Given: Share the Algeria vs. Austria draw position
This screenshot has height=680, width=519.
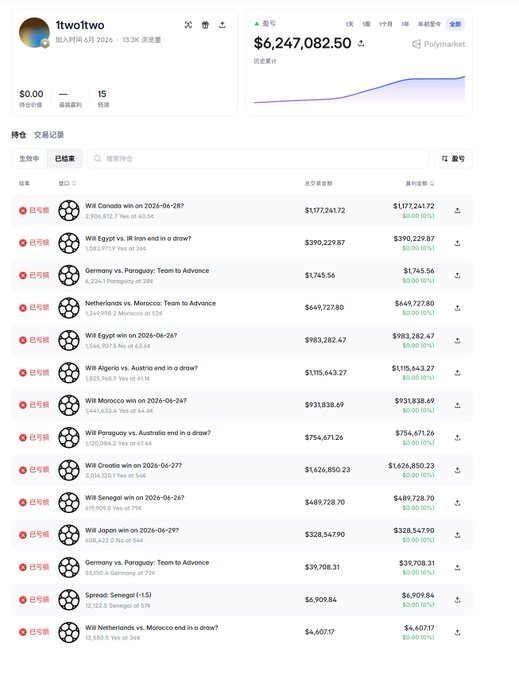Looking at the screenshot, I should (457, 373).
